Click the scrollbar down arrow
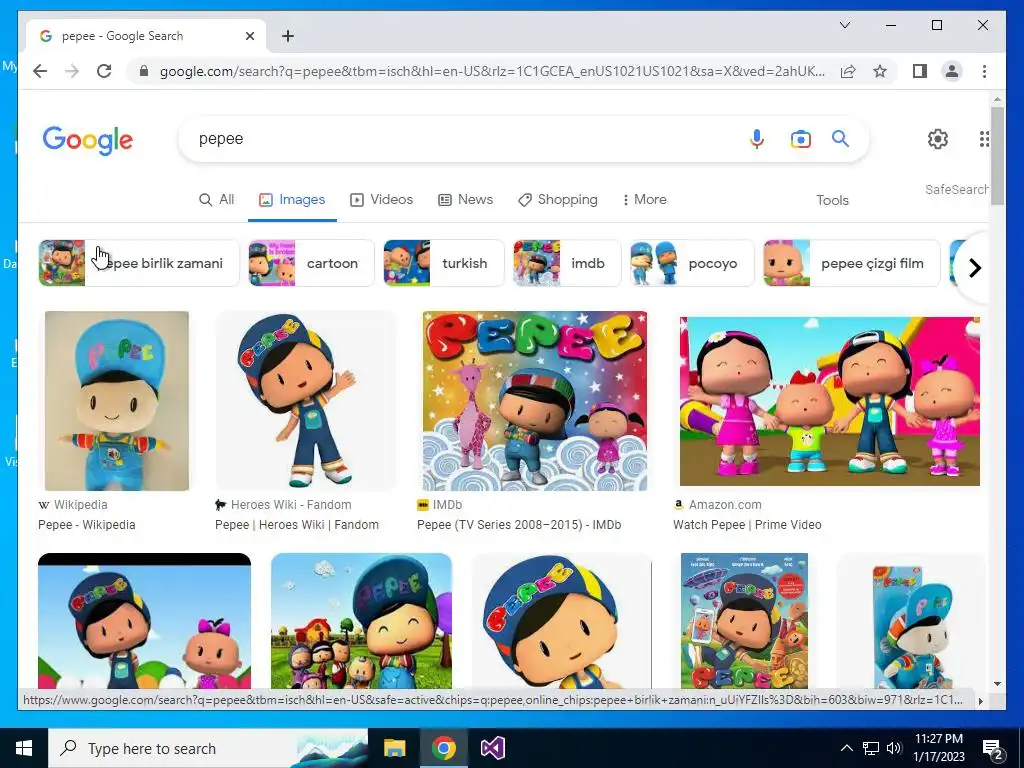The height and width of the screenshot is (768, 1024). pos(997,684)
